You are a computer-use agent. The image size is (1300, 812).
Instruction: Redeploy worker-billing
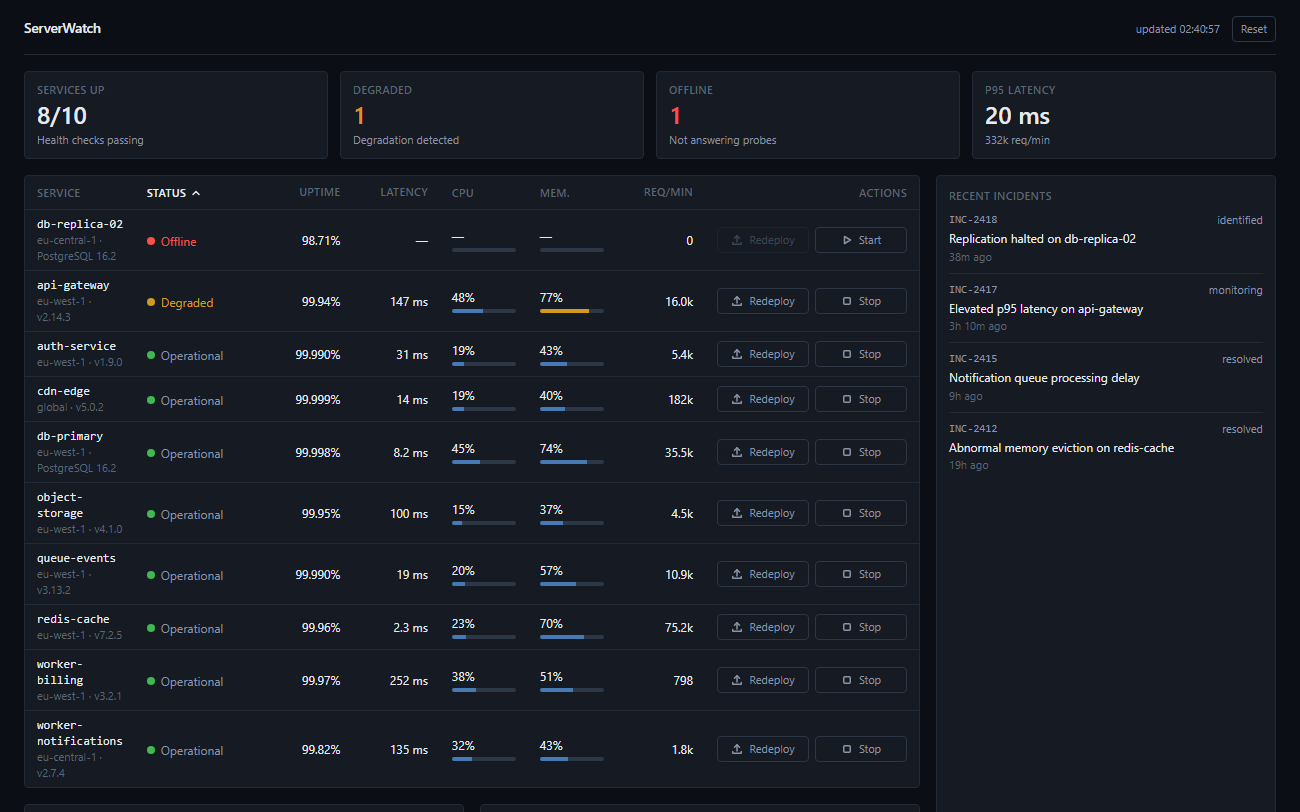tap(763, 680)
